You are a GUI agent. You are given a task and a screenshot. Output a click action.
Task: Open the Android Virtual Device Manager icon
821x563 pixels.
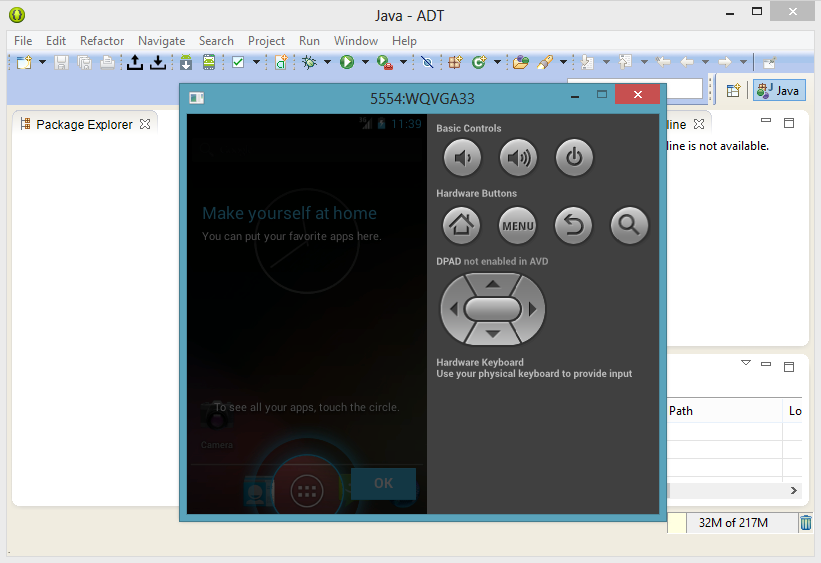[209, 62]
